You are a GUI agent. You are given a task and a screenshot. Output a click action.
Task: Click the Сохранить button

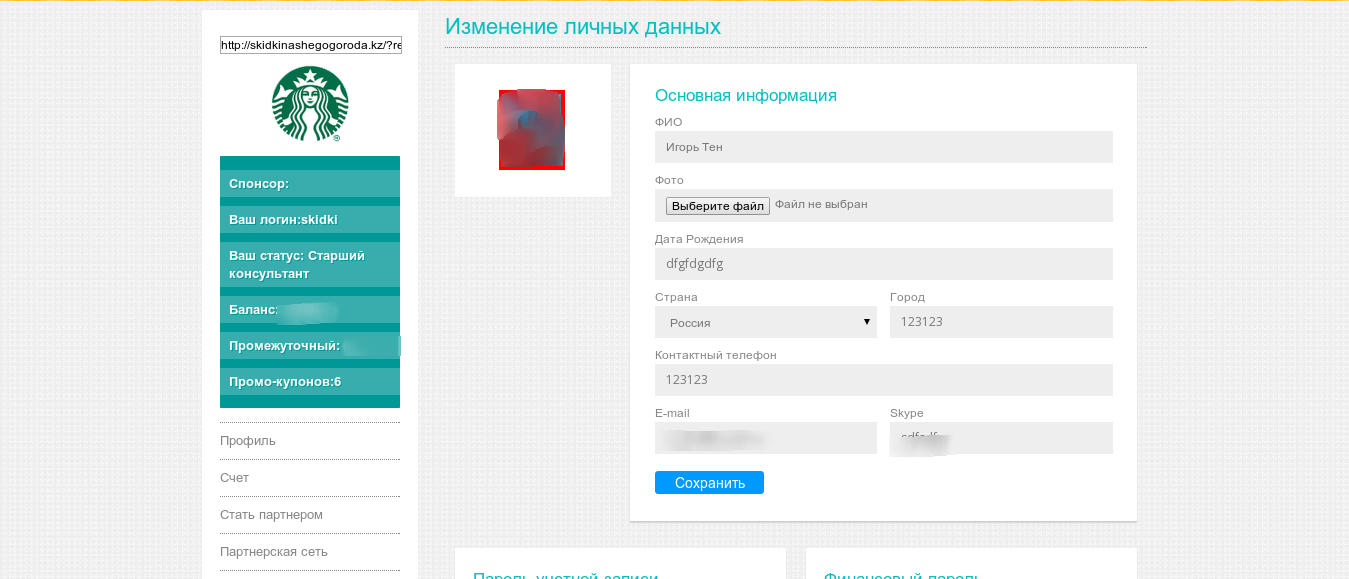click(x=709, y=483)
